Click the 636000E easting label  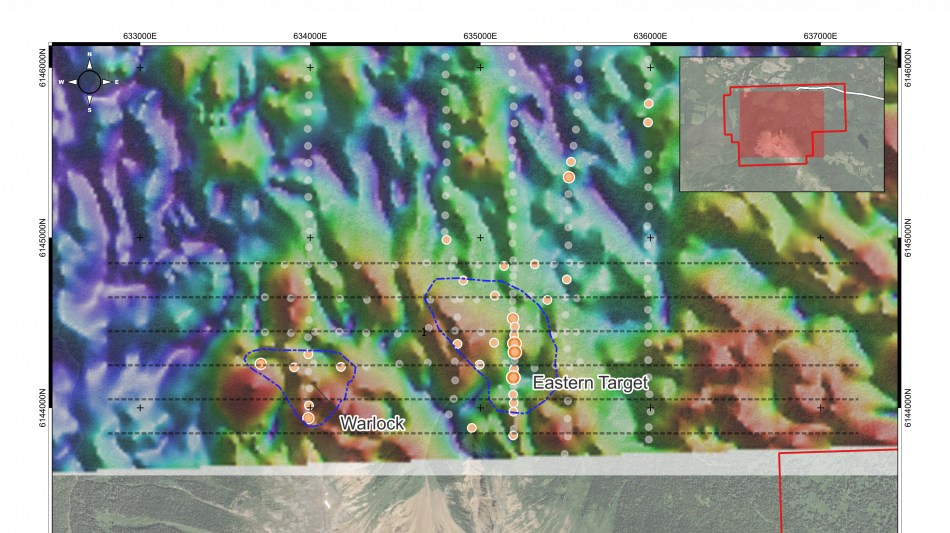(x=650, y=36)
